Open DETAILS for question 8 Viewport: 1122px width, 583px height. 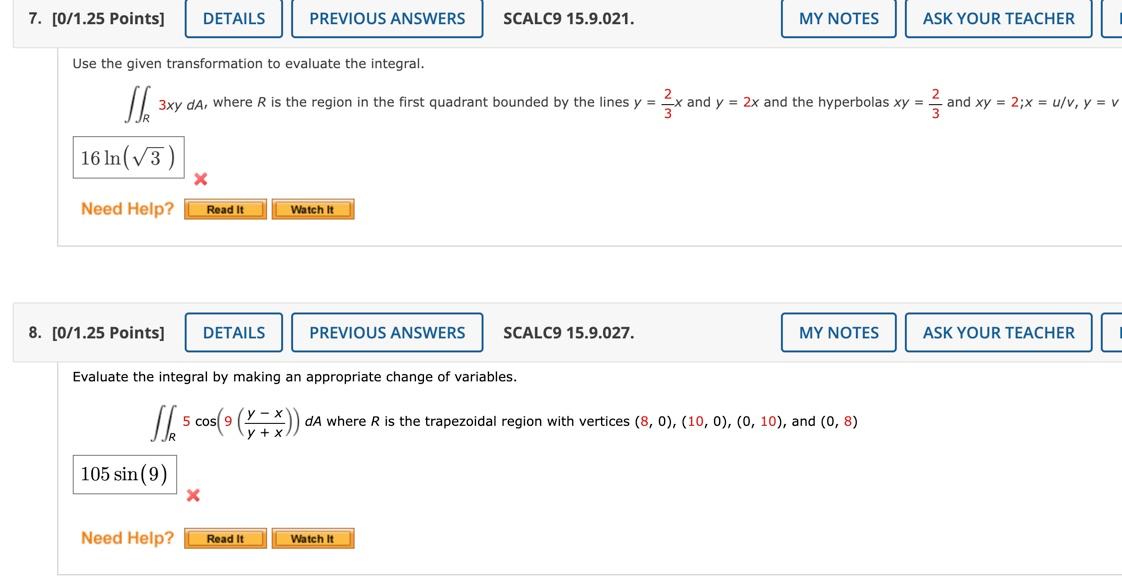click(233, 332)
